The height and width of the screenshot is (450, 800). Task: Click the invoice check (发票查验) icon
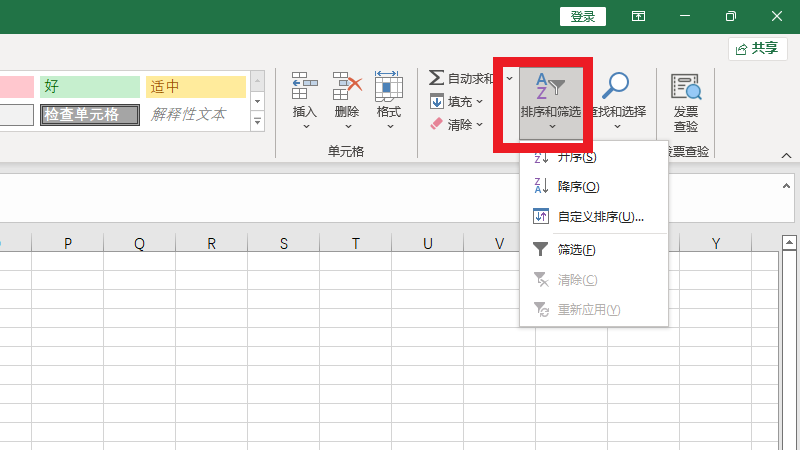point(686,88)
